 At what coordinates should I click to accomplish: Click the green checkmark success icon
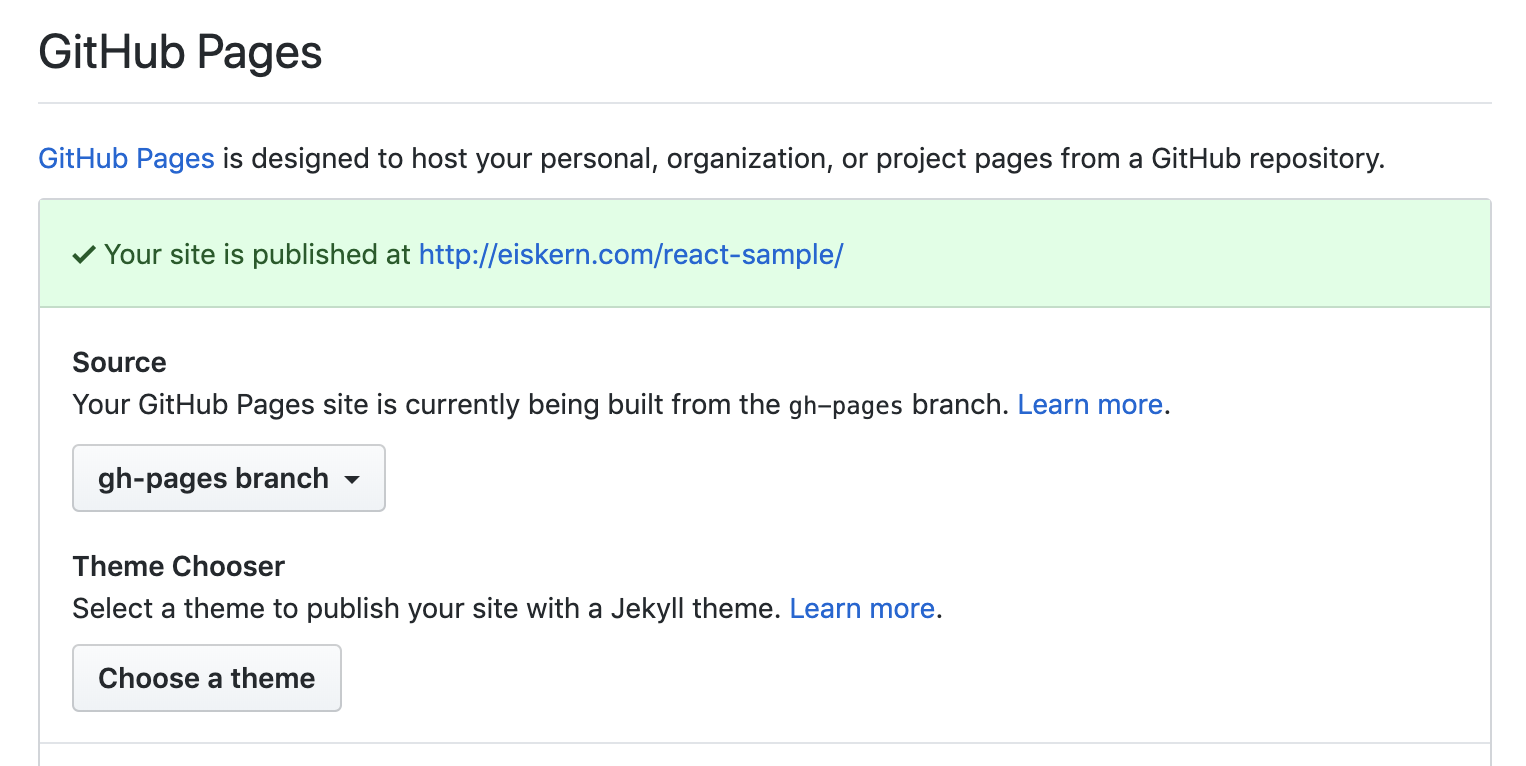84,256
